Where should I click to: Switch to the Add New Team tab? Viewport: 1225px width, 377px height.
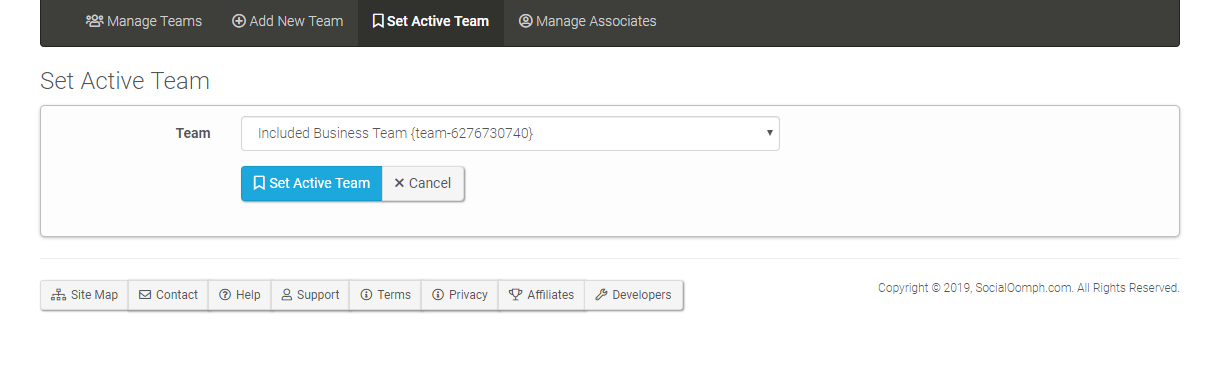[287, 21]
